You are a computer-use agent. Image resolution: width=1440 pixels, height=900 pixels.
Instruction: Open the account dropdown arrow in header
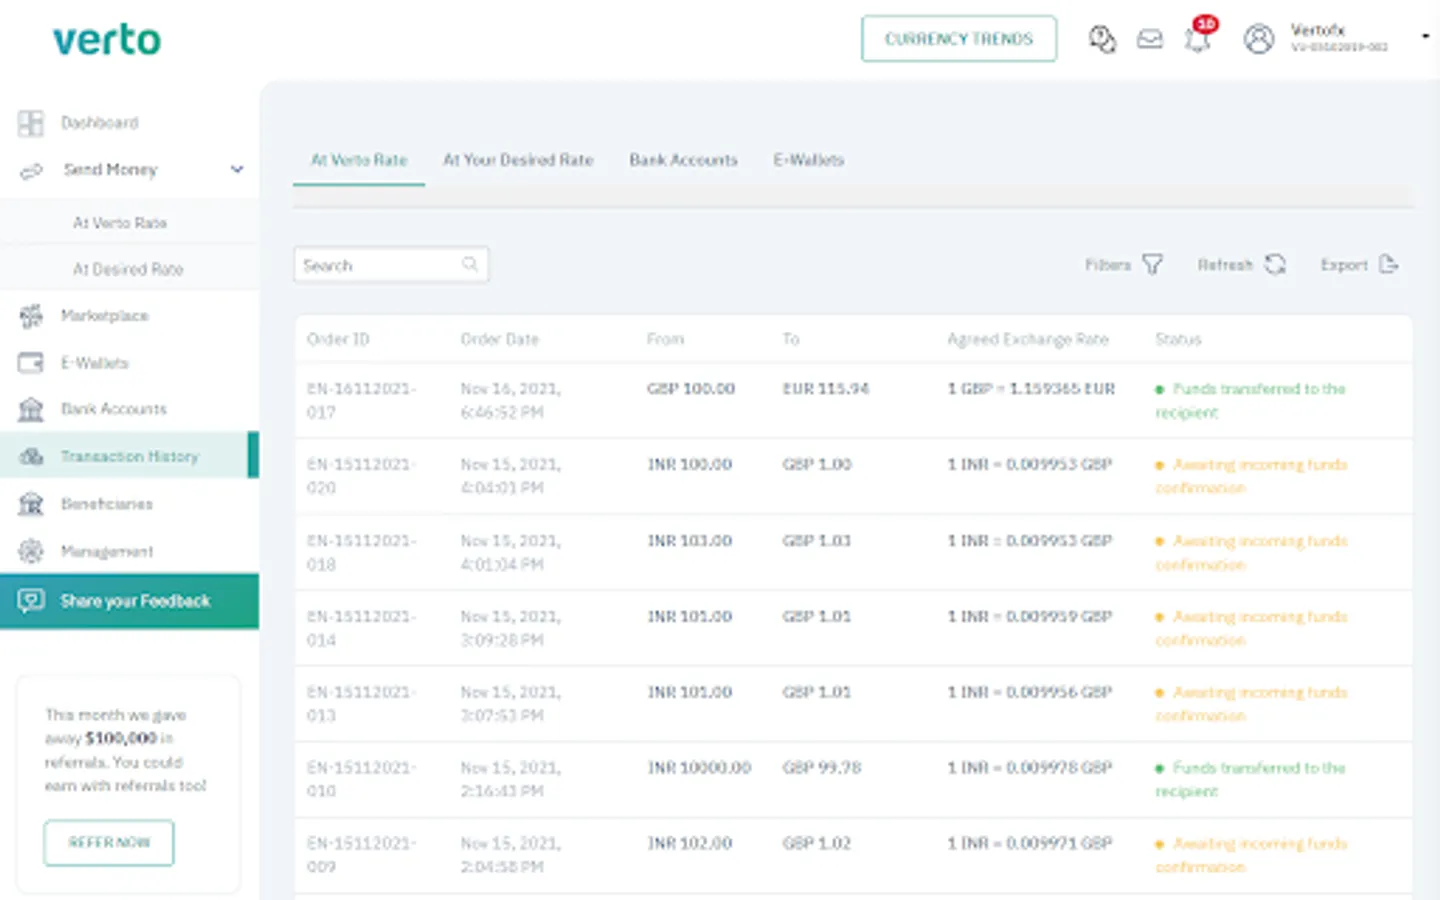tap(1425, 37)
